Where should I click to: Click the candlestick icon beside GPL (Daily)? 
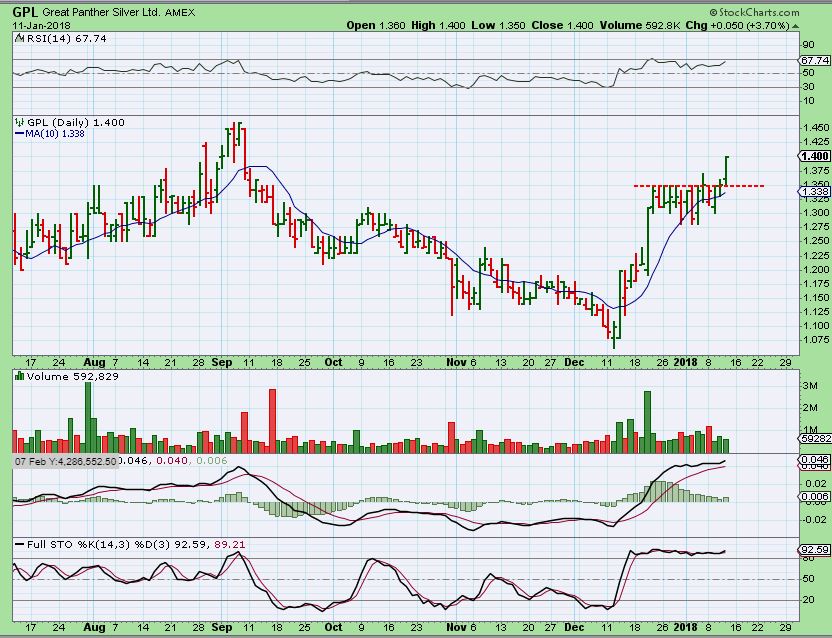17,122
